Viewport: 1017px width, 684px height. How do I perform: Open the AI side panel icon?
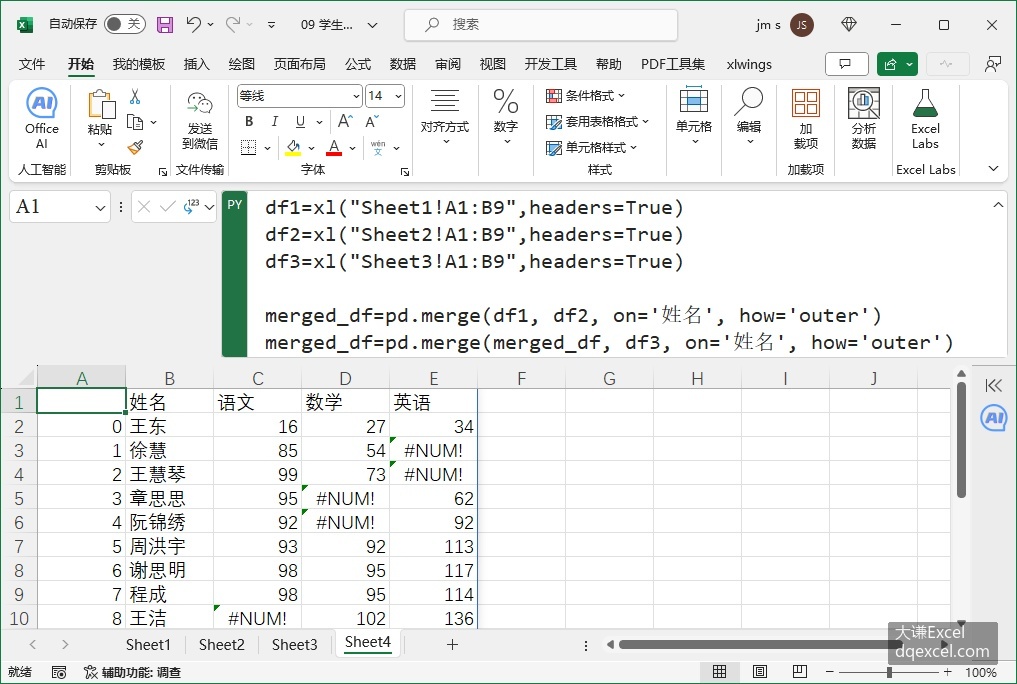point(994,418)
